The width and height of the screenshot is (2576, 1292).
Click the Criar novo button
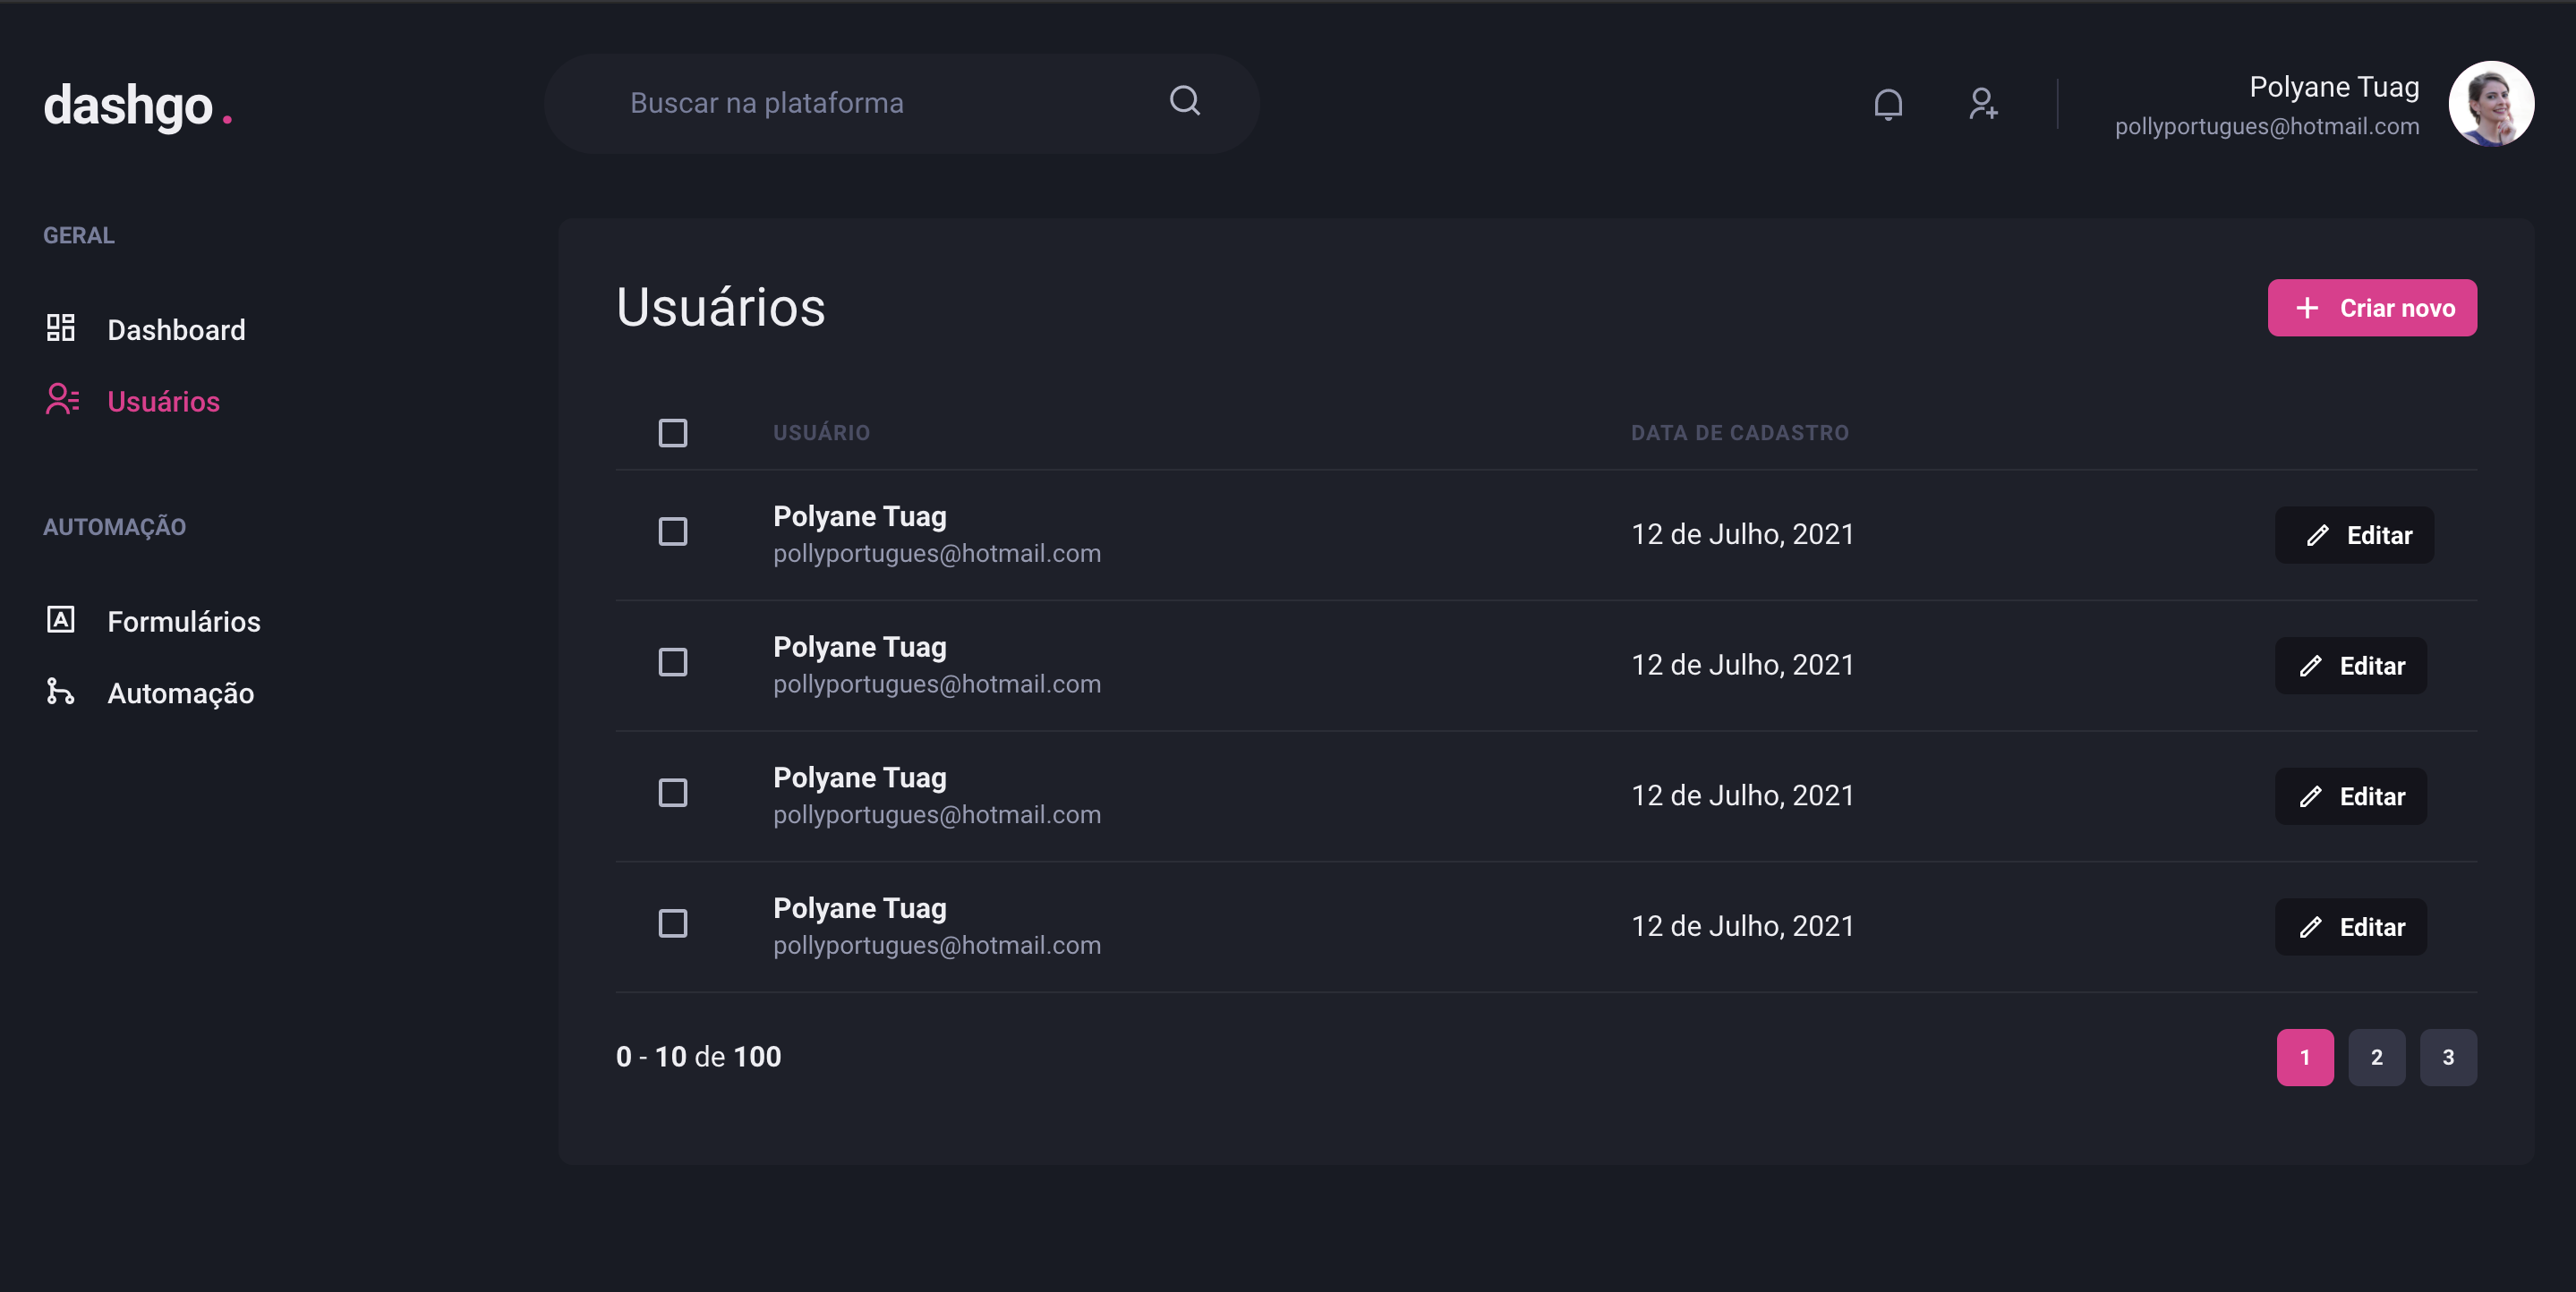[x=2371, y=308]
